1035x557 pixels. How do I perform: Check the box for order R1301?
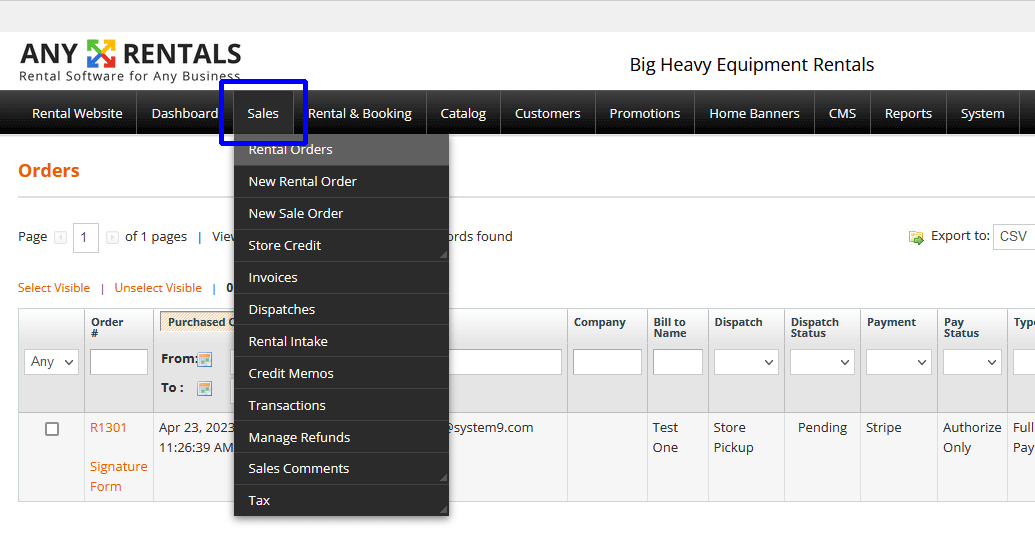[x=52, y=429]
